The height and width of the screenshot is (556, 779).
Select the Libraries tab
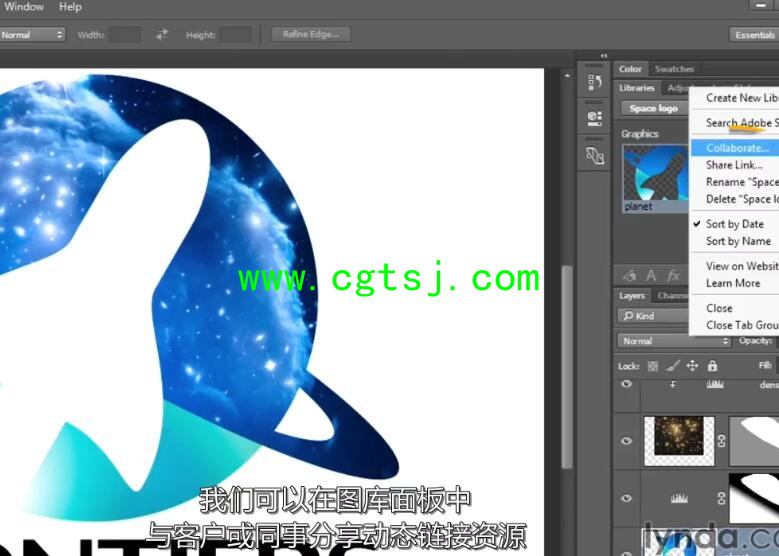(x=636, y=88)
